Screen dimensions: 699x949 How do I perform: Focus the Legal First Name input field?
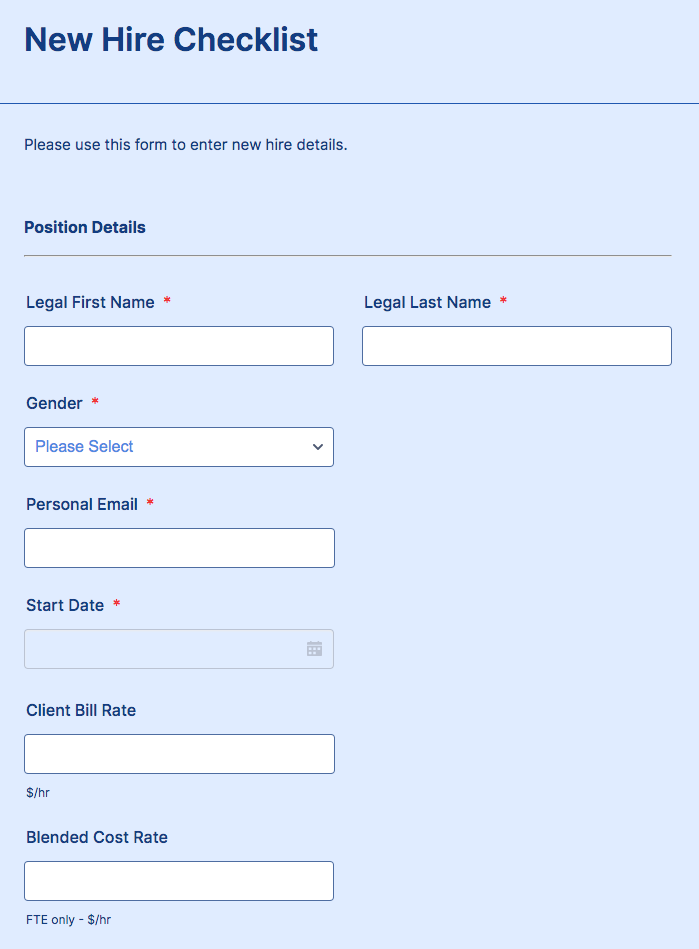(179, 346)
